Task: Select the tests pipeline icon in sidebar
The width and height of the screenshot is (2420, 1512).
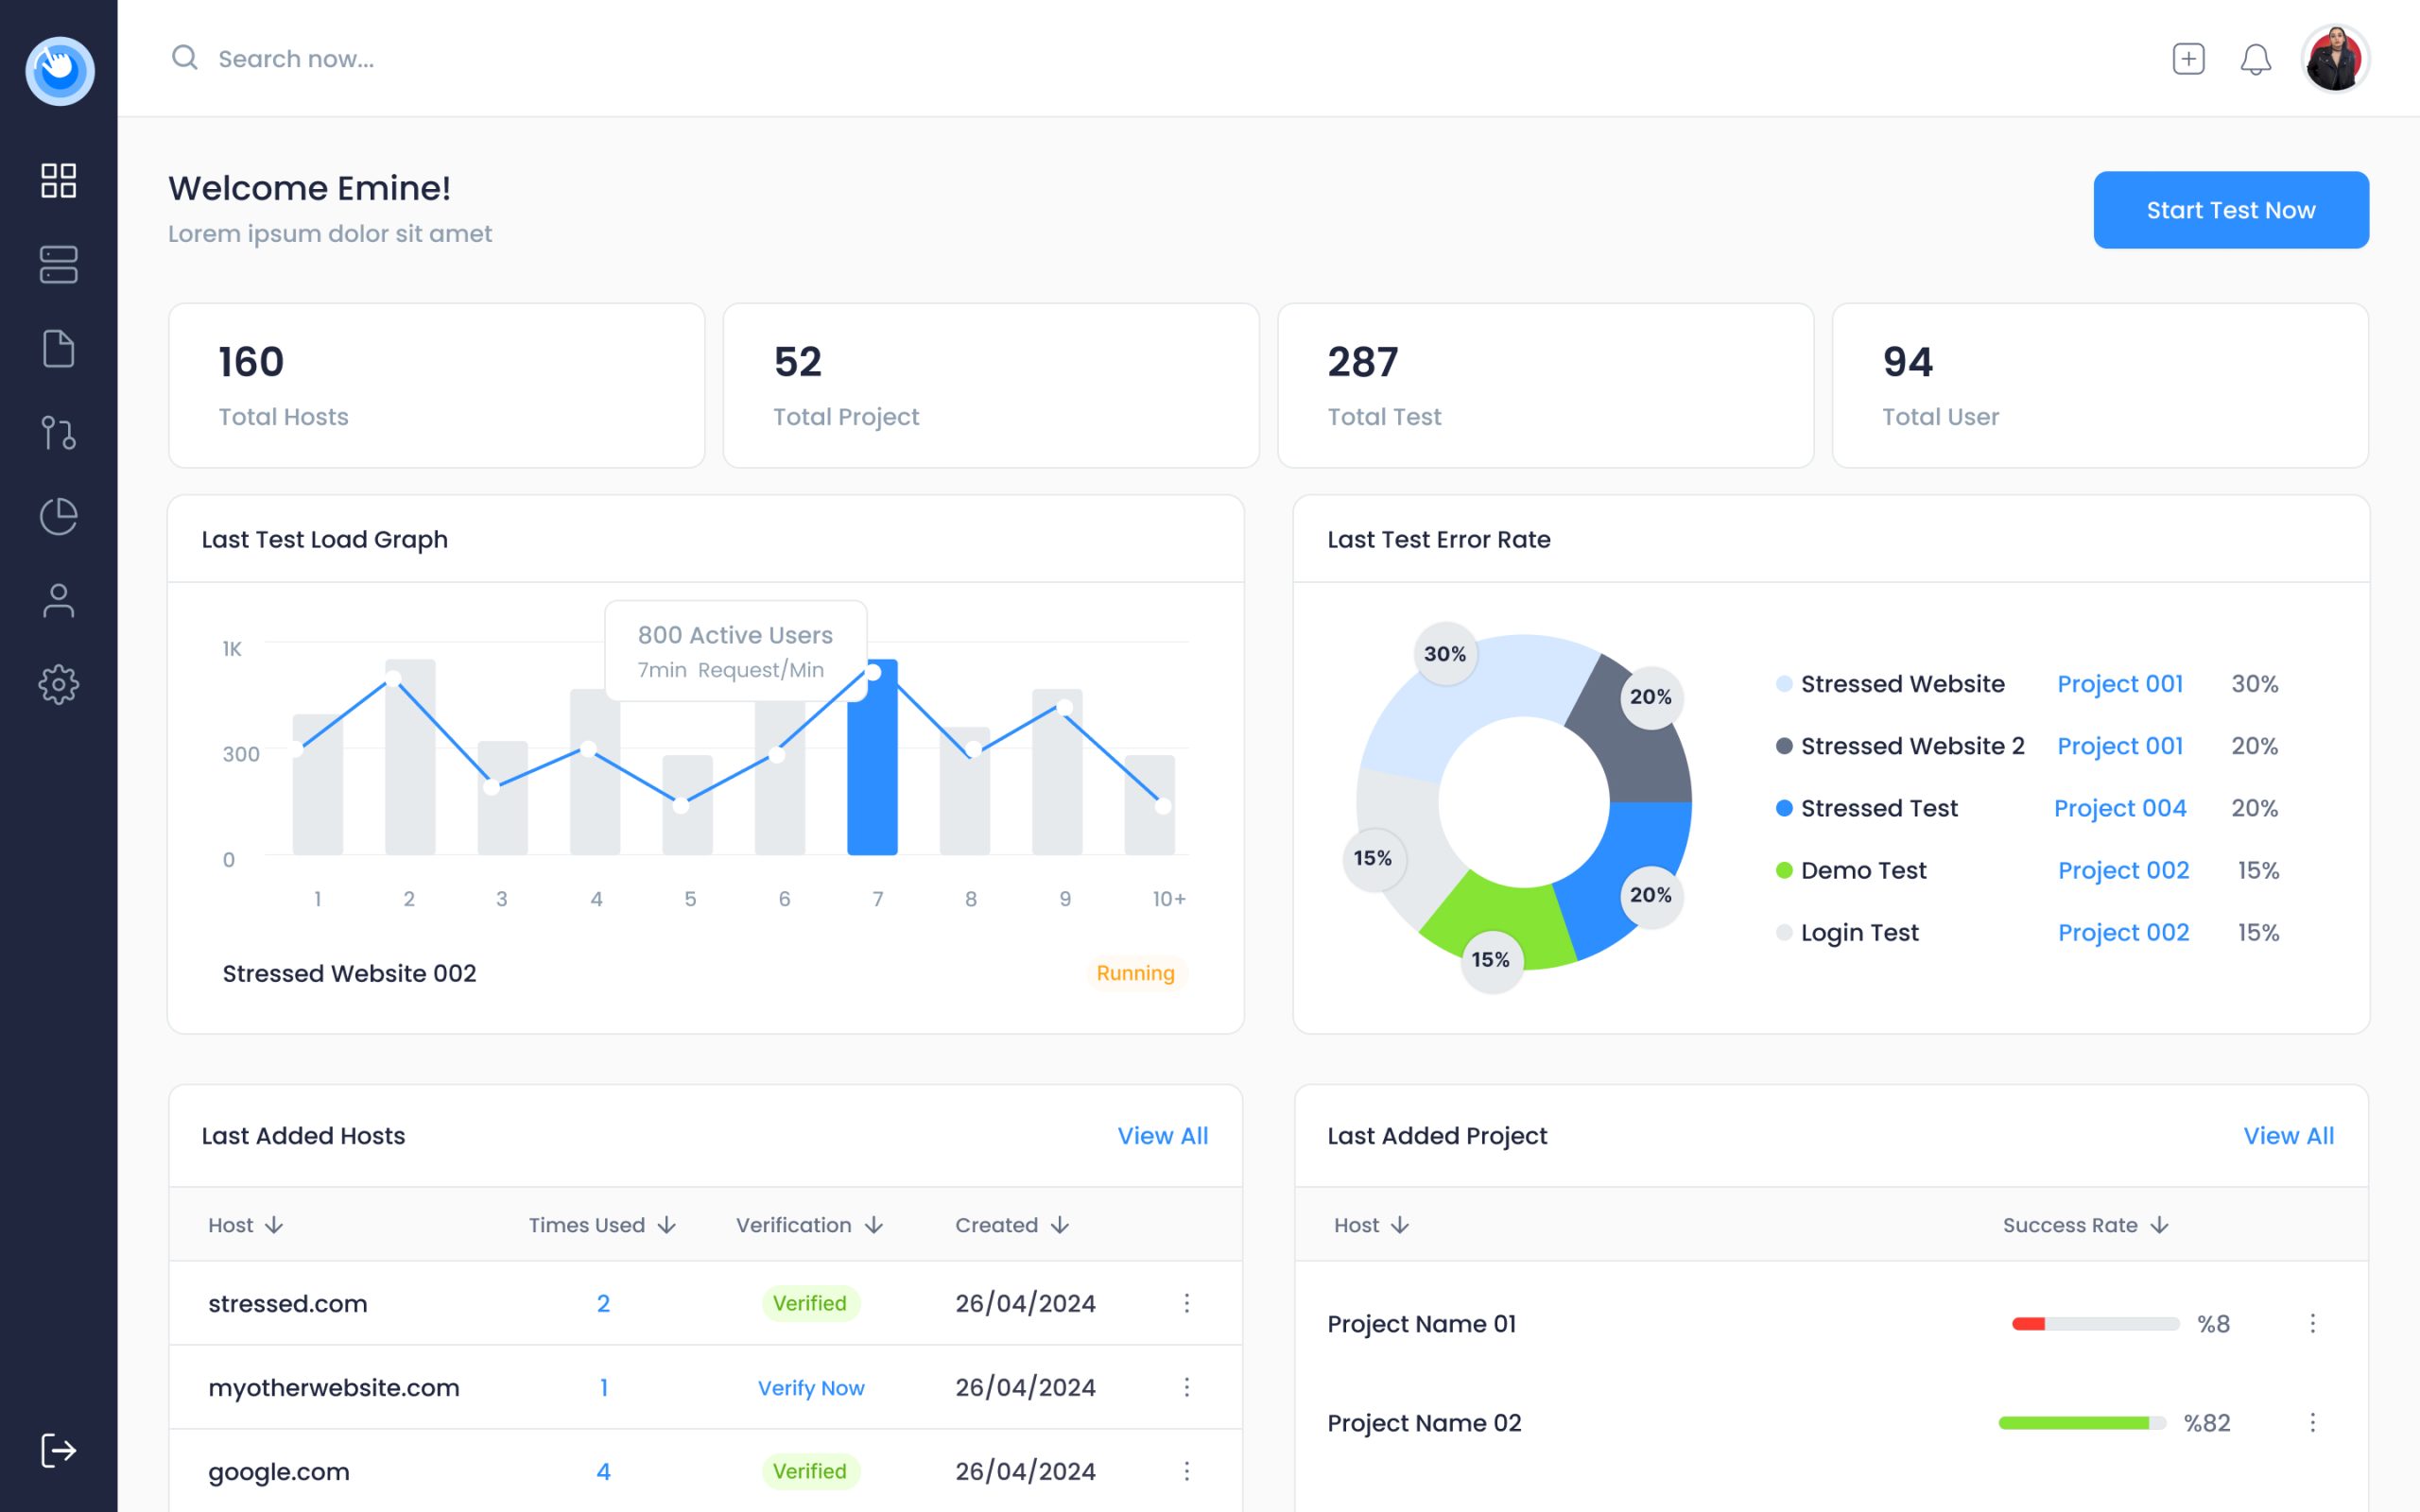Action: [59, 433]
